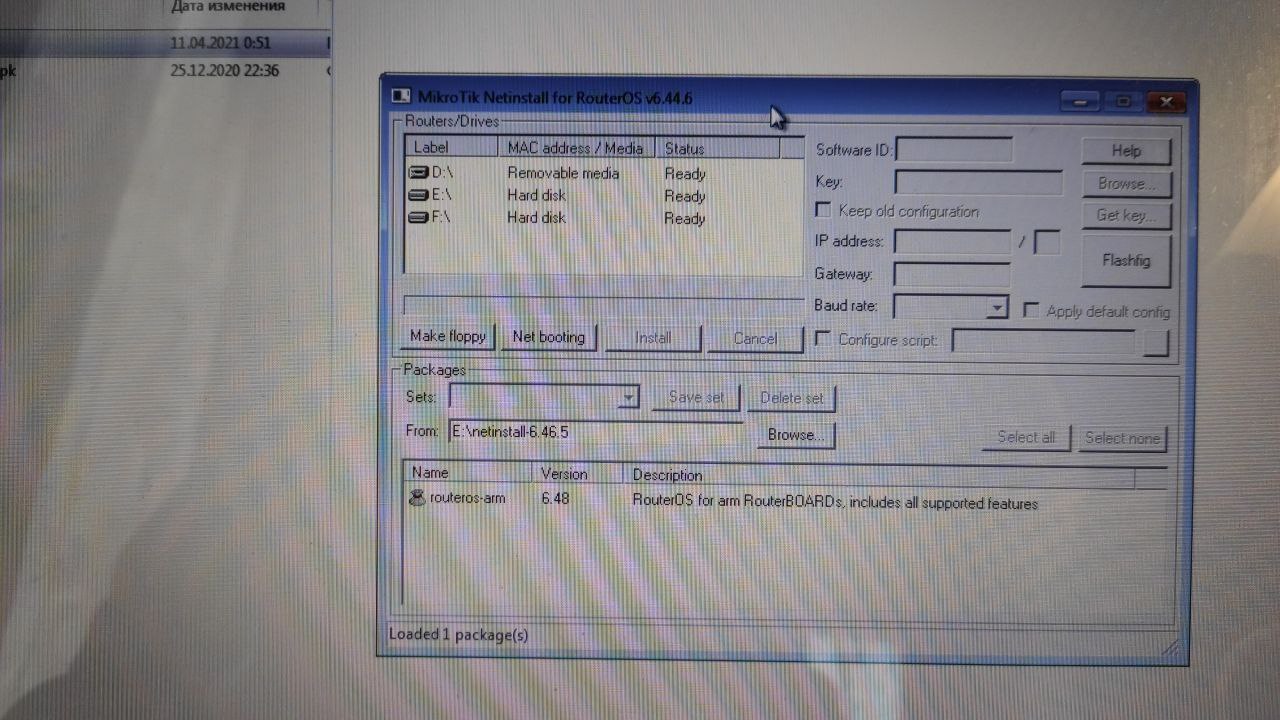
Task: Click the packages Version column header
Action: pyautogui.click(x=578, y=474)
